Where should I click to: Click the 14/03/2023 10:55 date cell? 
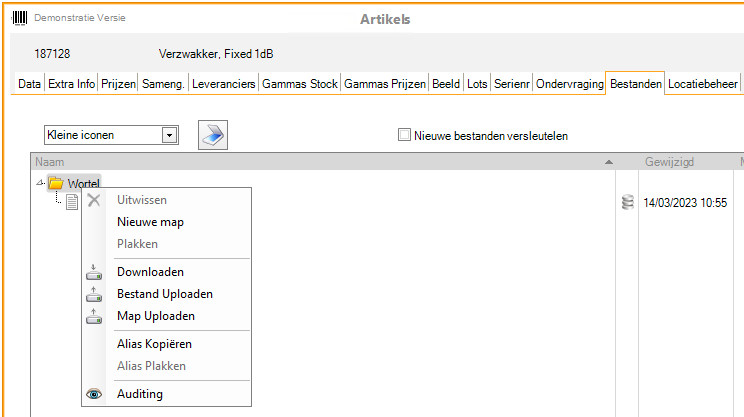tap(684, 203)
